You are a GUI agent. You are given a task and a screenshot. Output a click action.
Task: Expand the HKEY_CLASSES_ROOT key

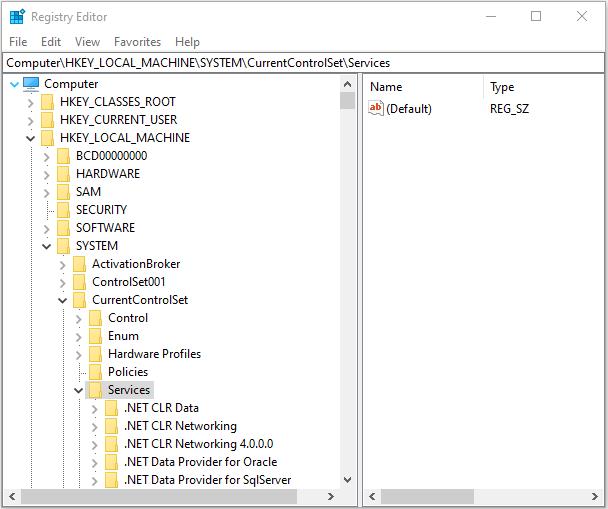tap(31, 103)
